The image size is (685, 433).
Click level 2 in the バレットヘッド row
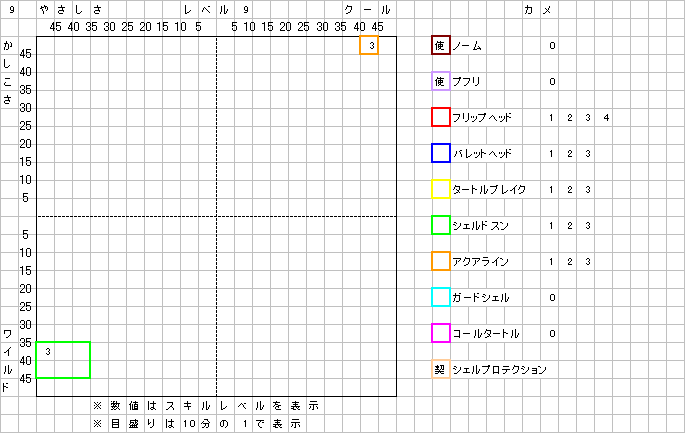coord(570,154)
